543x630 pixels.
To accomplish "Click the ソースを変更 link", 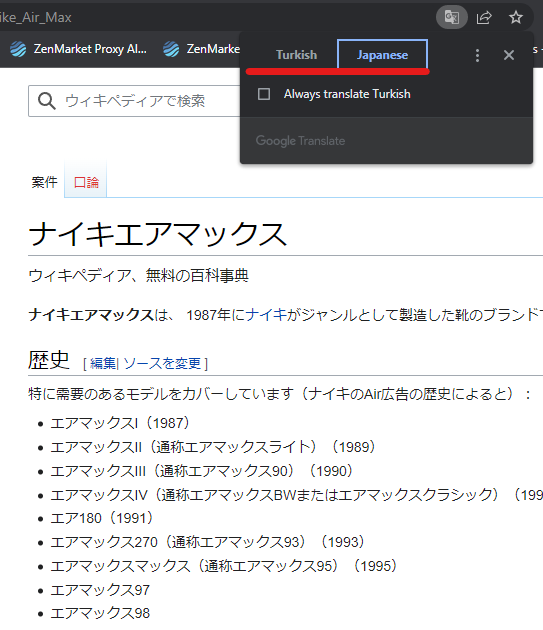I will pyautogui.click(x=162, y=363).
